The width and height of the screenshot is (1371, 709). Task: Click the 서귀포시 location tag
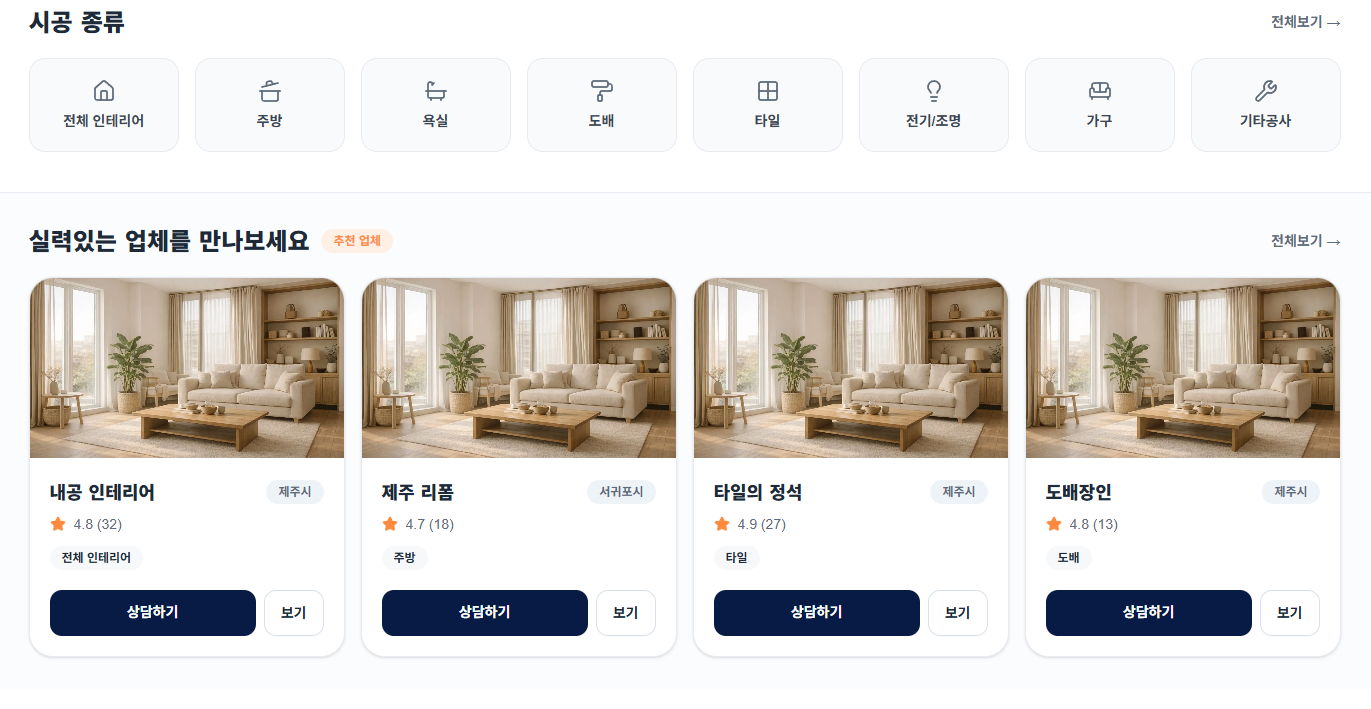point(621,492)
